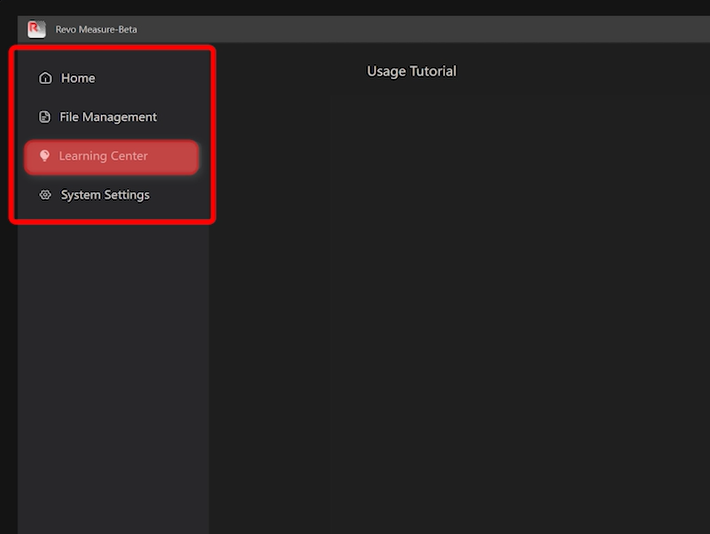Click the "Home" text label
710x534 pixels.
(x=78, y=78)
